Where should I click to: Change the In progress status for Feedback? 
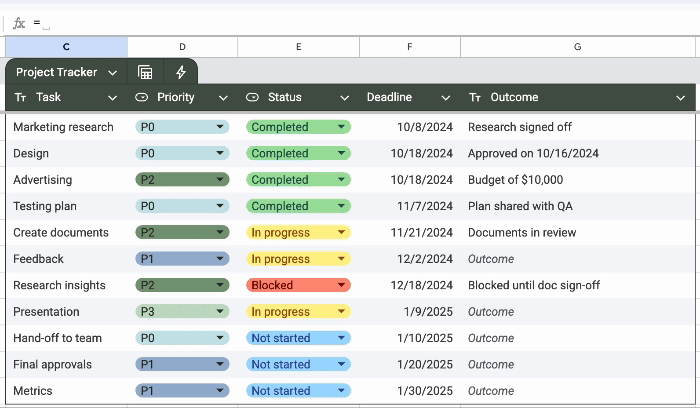point(298,259)
